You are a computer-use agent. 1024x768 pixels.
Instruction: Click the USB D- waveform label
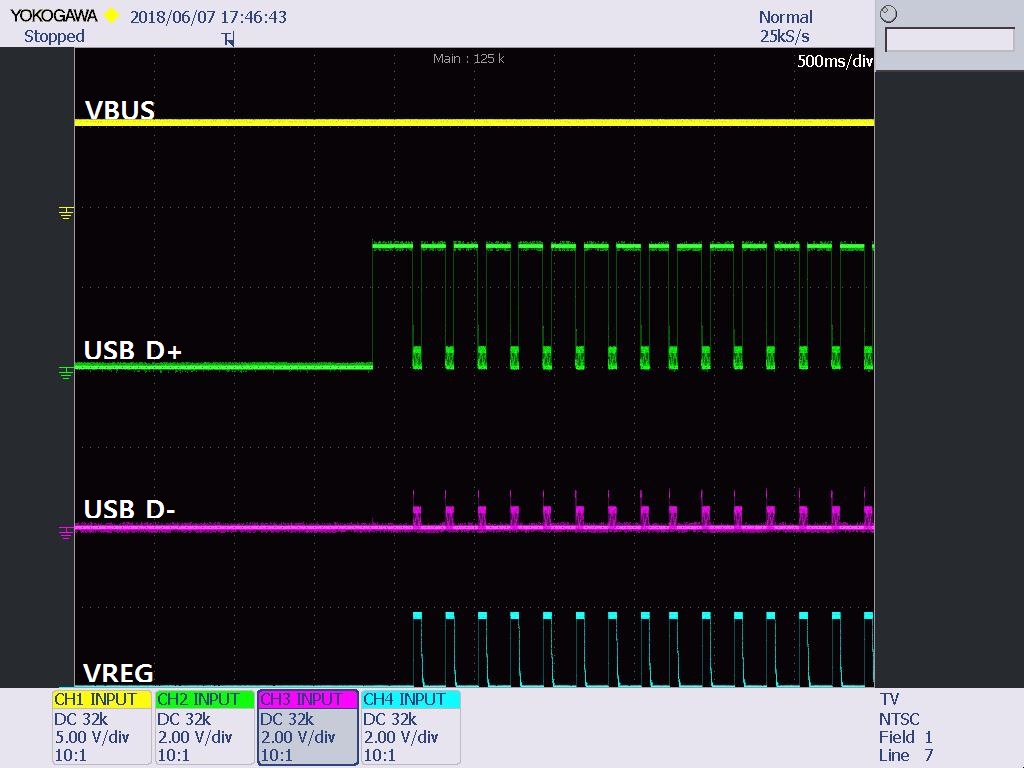click(x=129, y=509)
